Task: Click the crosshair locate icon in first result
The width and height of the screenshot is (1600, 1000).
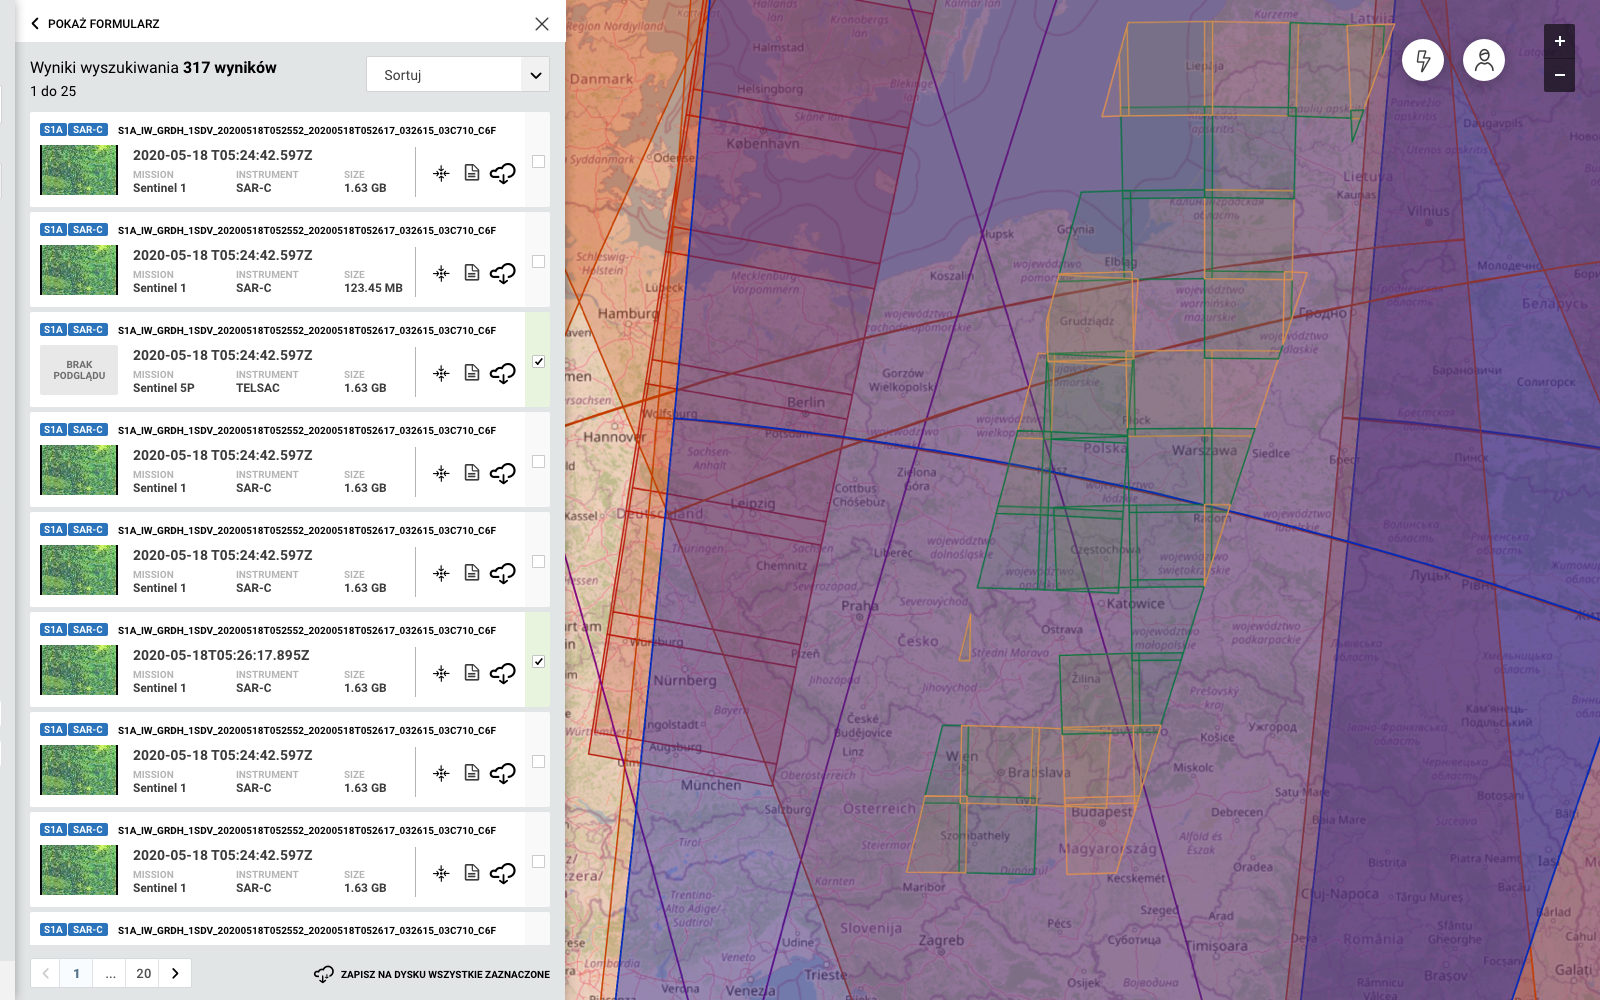Action: 441,174
